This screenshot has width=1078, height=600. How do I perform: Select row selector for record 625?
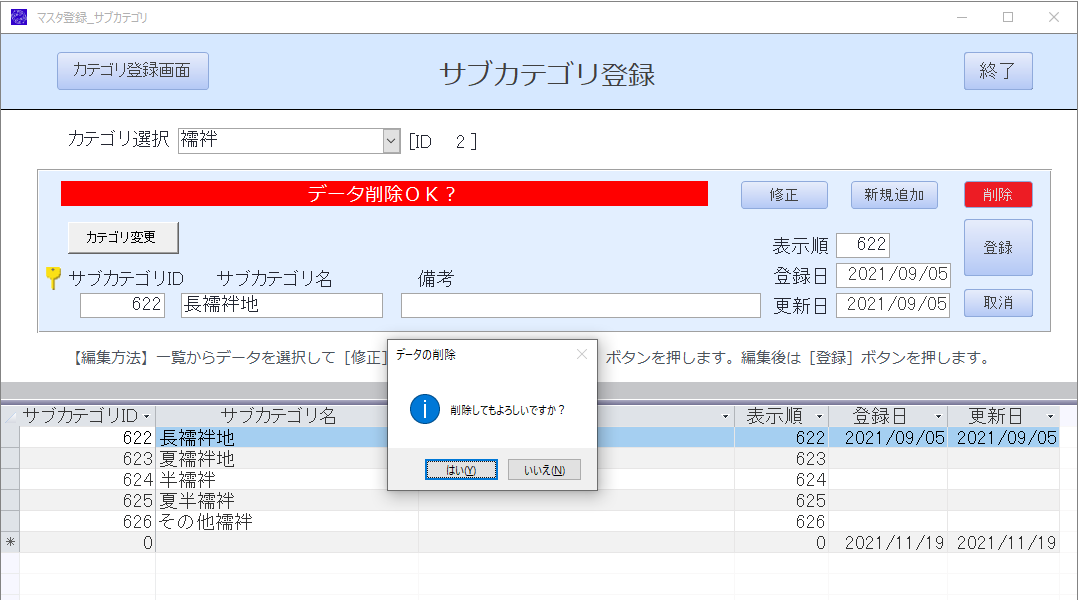10,500
